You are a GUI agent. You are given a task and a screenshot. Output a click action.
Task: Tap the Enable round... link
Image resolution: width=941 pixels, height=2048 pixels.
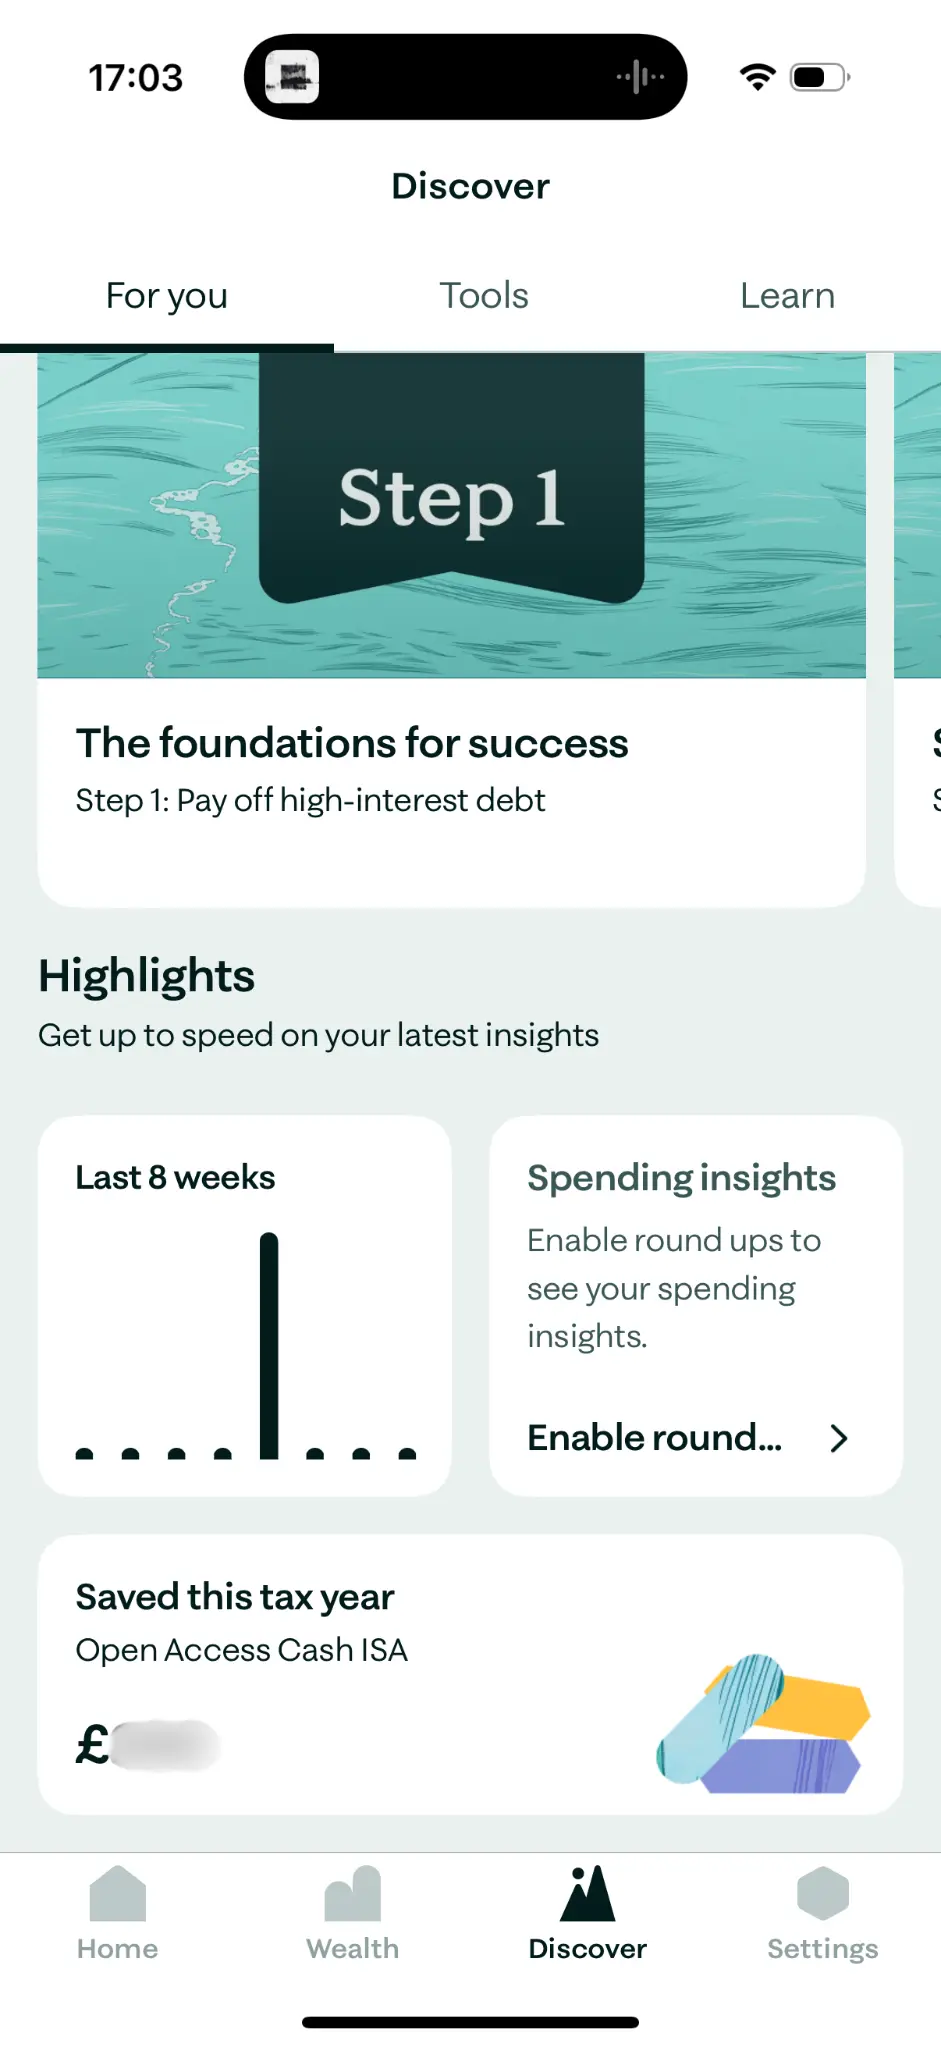[x=655, y=1438]
